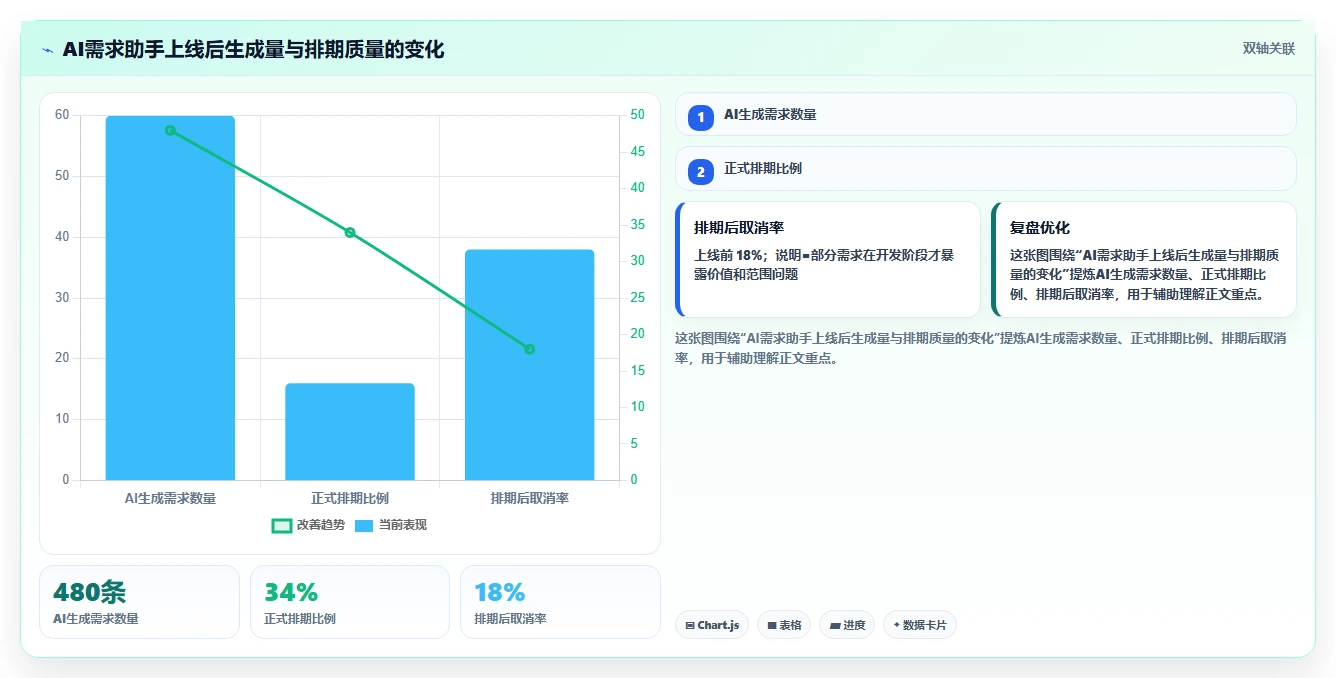Click x-axis label 正式排期比例
The width and height of the screenshot is (1336, 678).
[x=350, y=498]
